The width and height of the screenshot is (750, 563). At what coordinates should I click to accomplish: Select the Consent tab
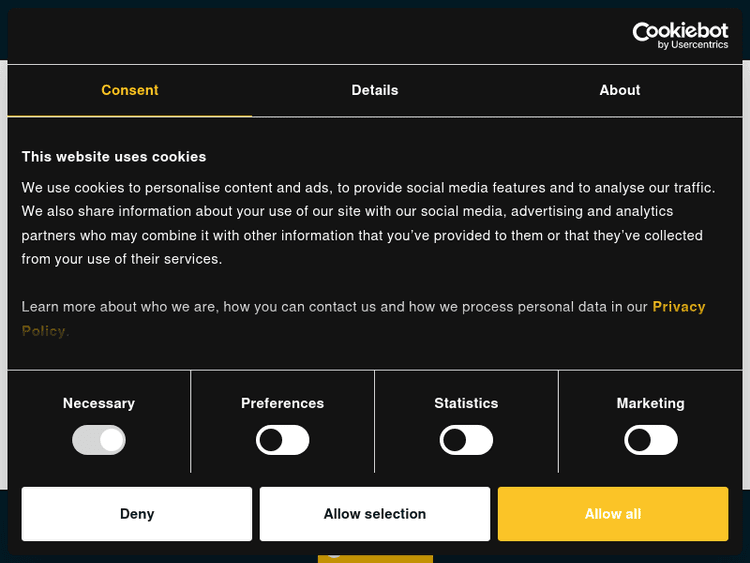130,90
